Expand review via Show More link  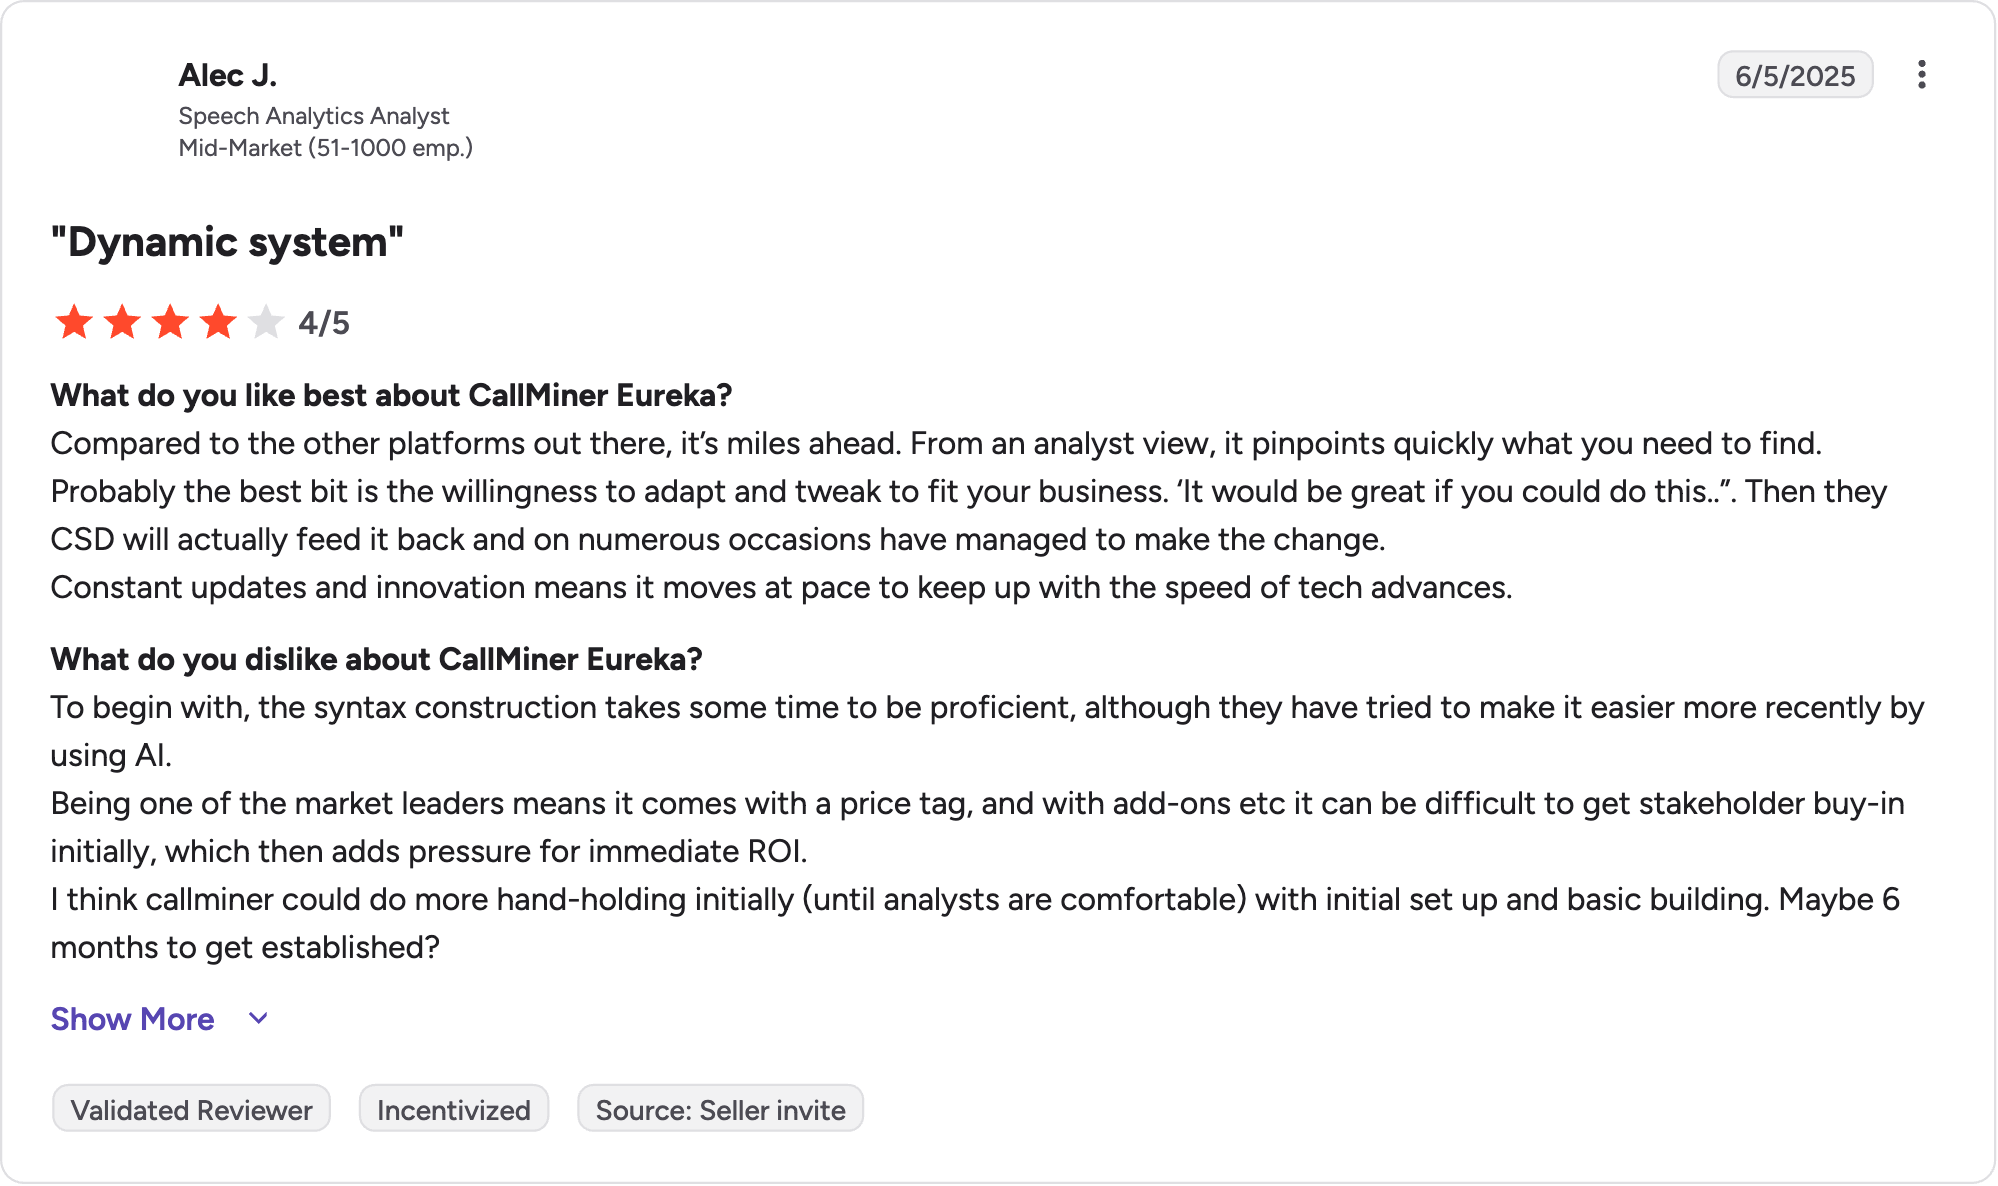coord(132,1018)
